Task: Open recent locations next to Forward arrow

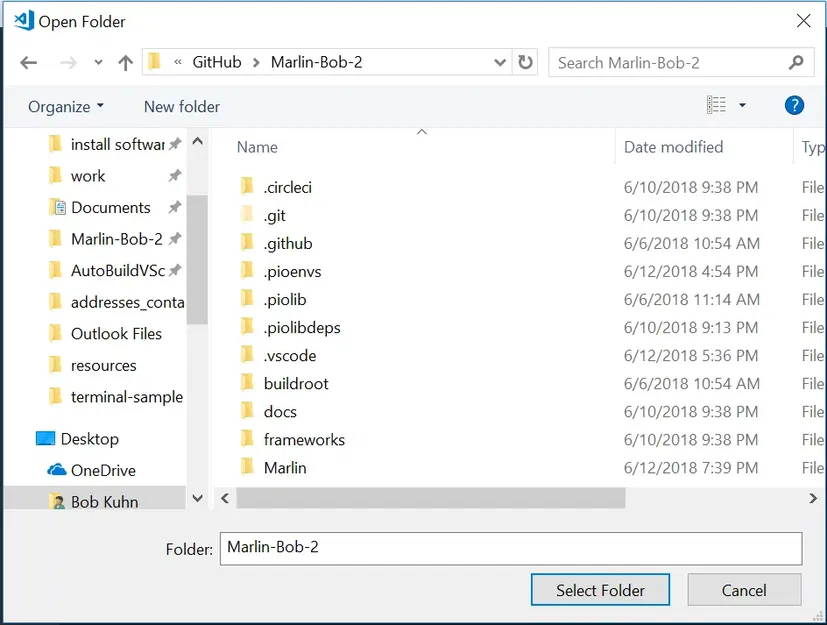Action: [x=97, y=62]
